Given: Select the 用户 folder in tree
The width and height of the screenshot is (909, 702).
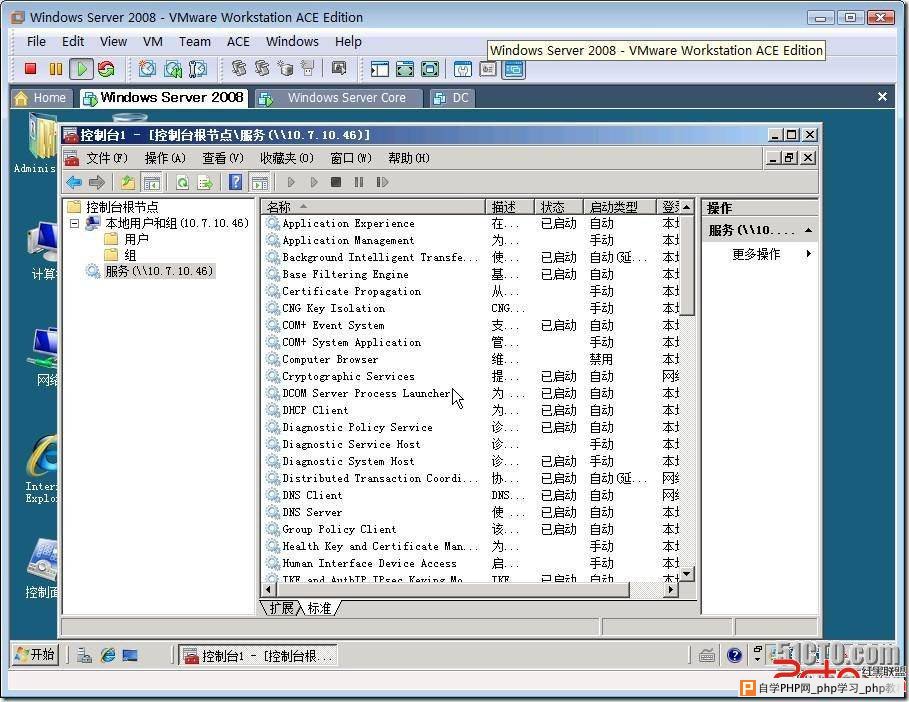Looking at the screenshot, I should 137,239.
